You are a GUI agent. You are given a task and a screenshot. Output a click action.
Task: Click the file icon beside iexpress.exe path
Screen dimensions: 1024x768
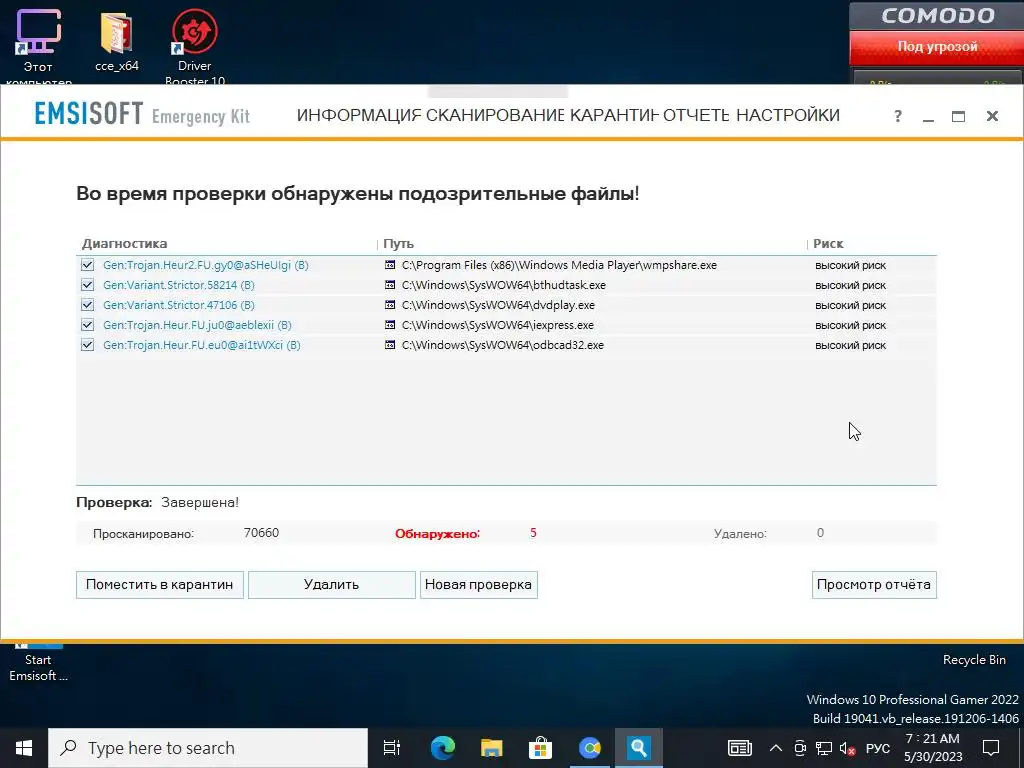[x=390, y=325]
